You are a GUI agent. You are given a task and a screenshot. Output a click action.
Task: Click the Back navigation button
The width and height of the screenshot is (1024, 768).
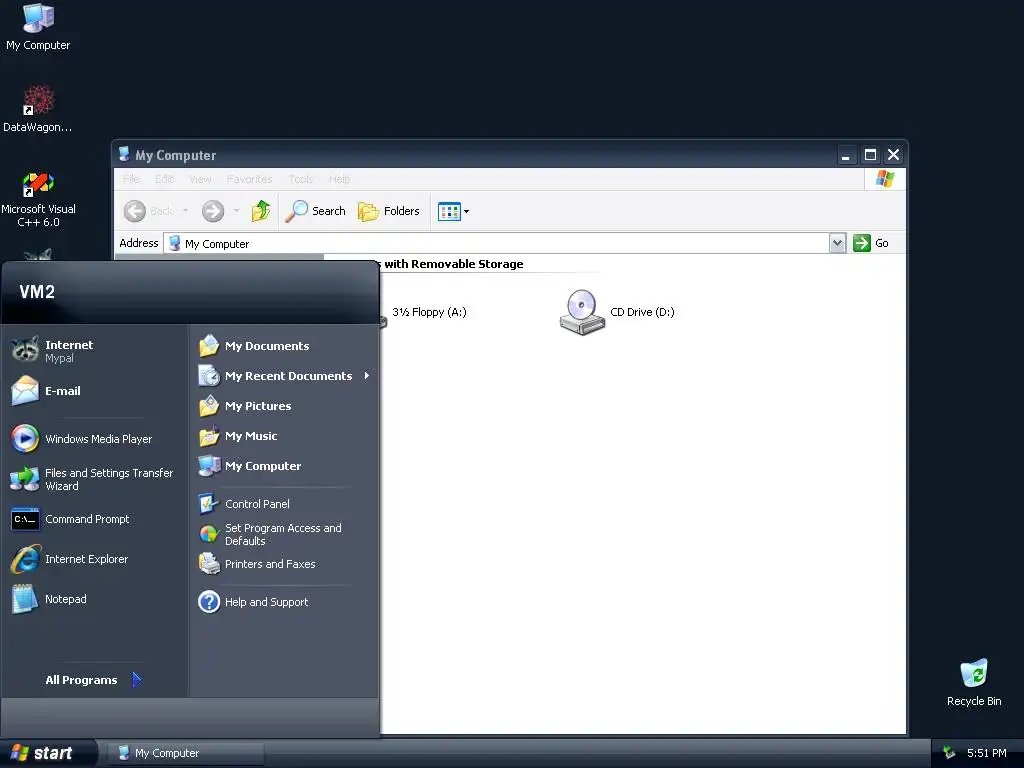coord(149,211)
